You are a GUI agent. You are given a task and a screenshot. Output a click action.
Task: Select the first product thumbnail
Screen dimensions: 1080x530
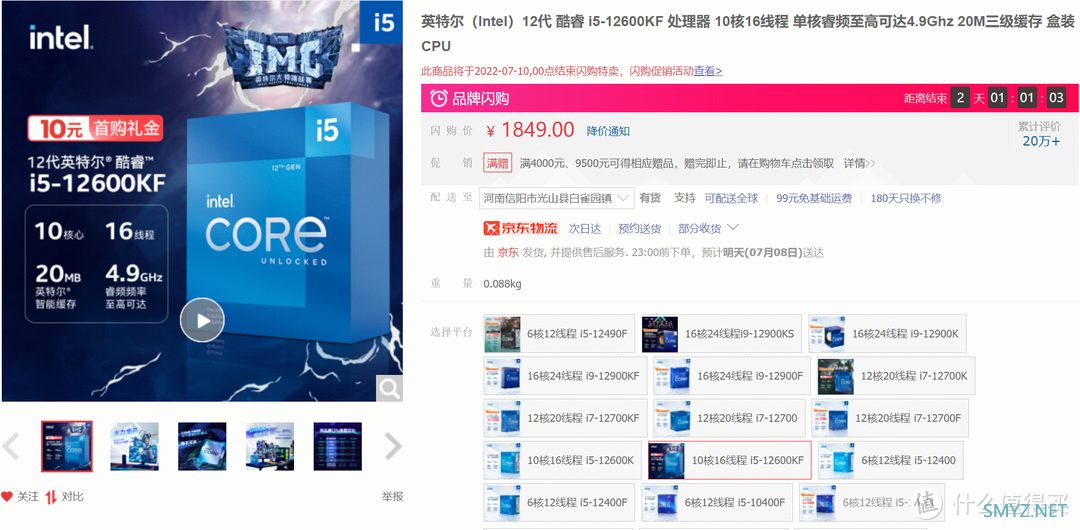67,447
